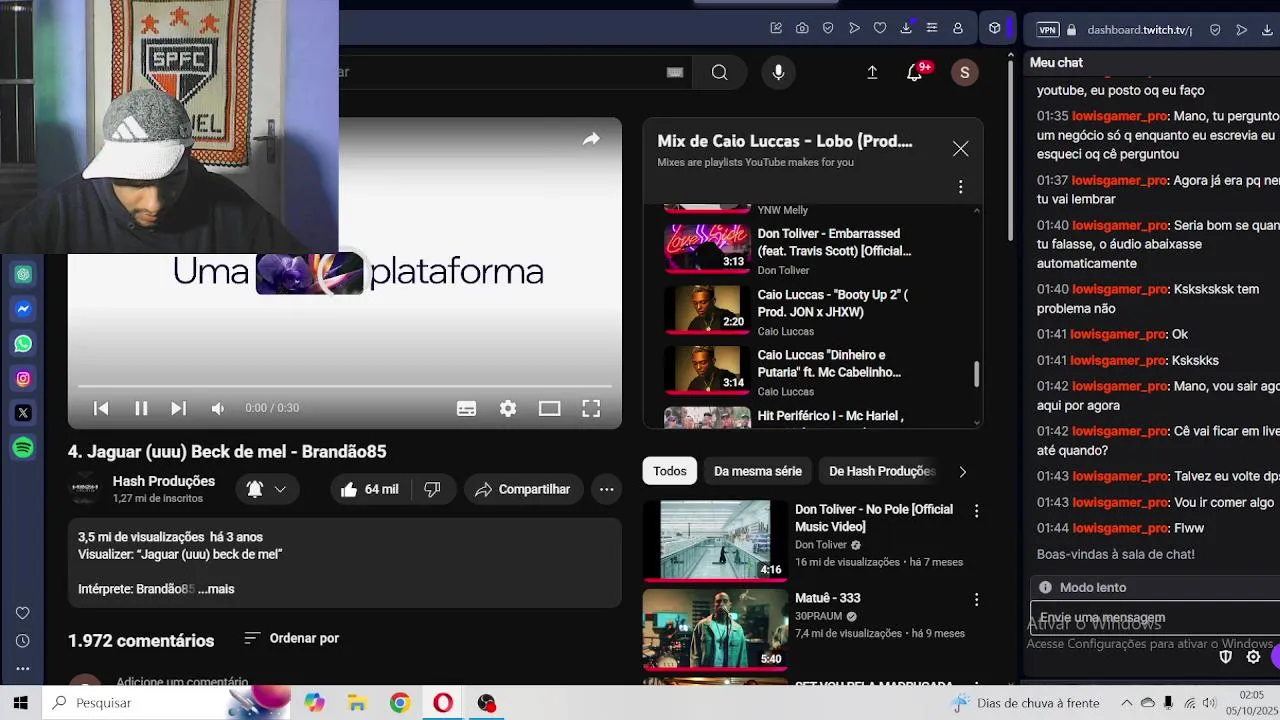Open Instagram in the Opera sidebar
Screen dimensions: 1280x720
pyautogui.click(x=23, y=379)
